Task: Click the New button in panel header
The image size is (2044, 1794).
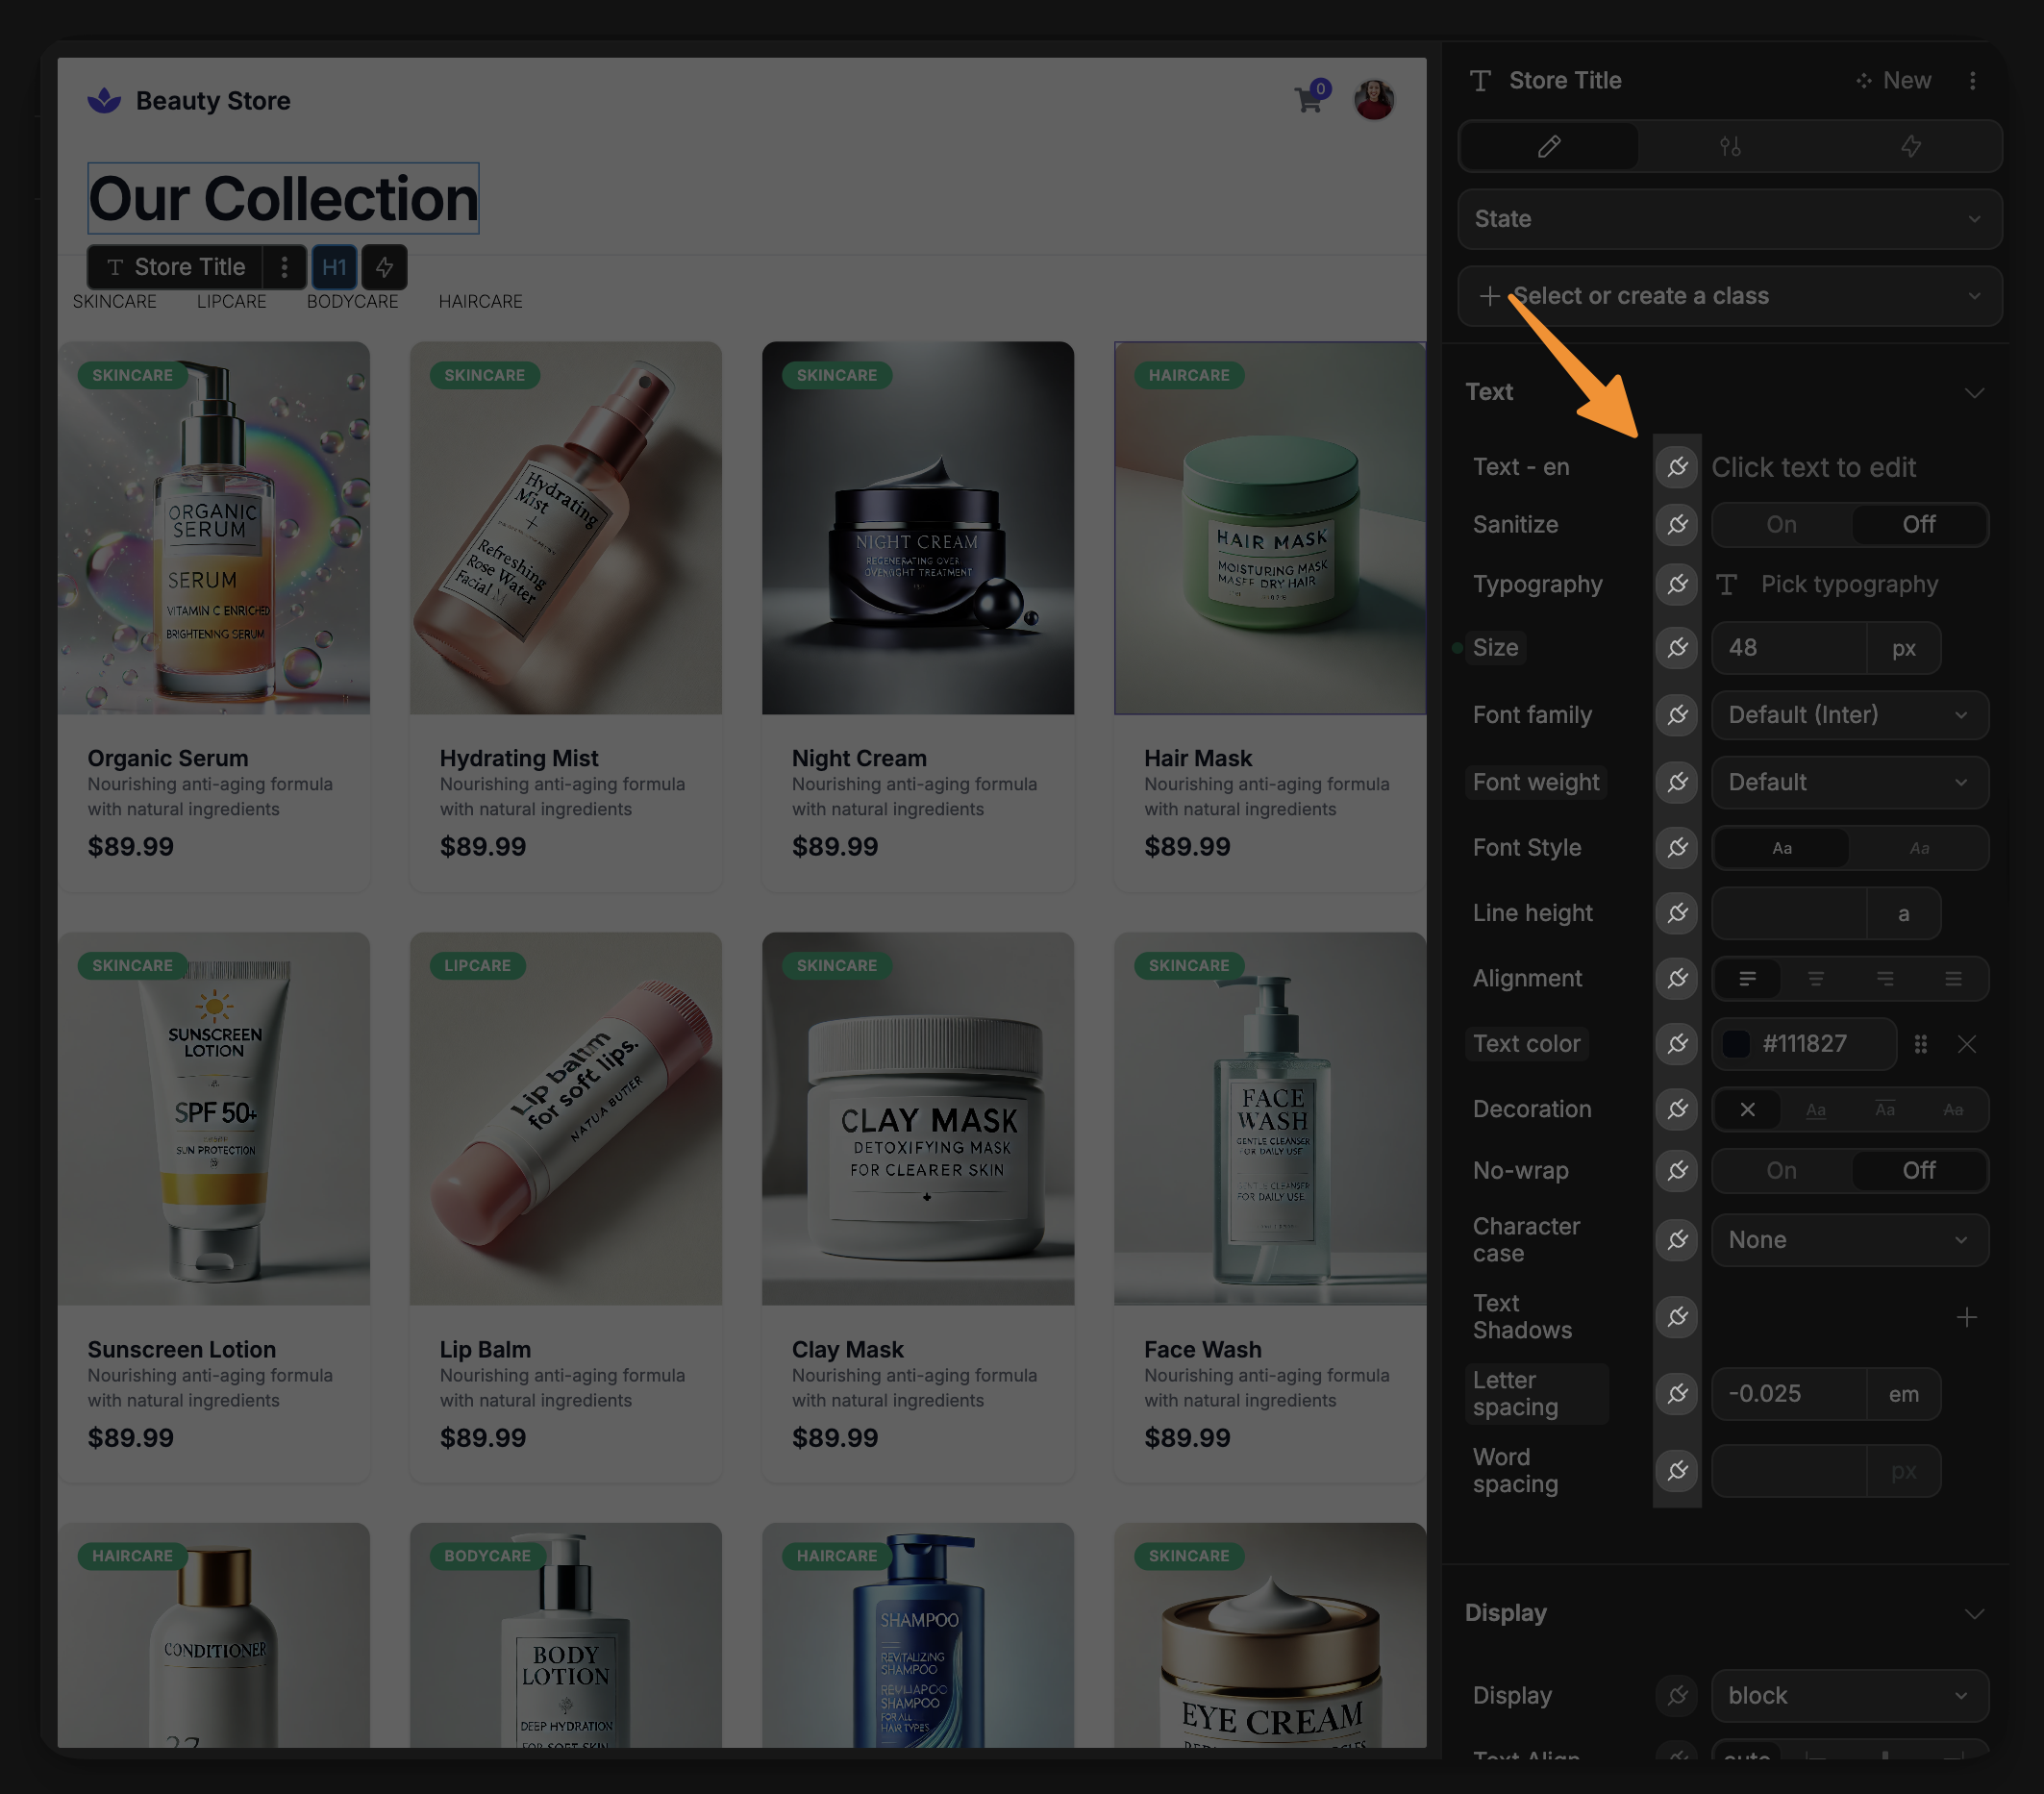Action: [x=1894, y=81]
